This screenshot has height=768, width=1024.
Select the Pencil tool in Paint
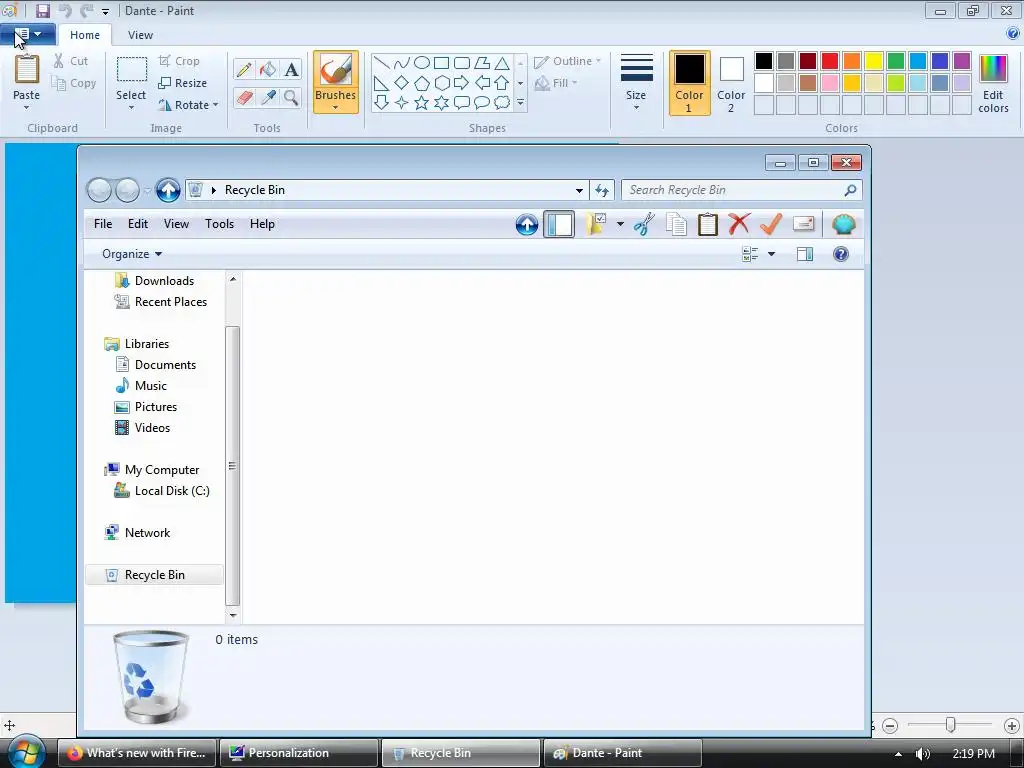(x=244, y=69)
